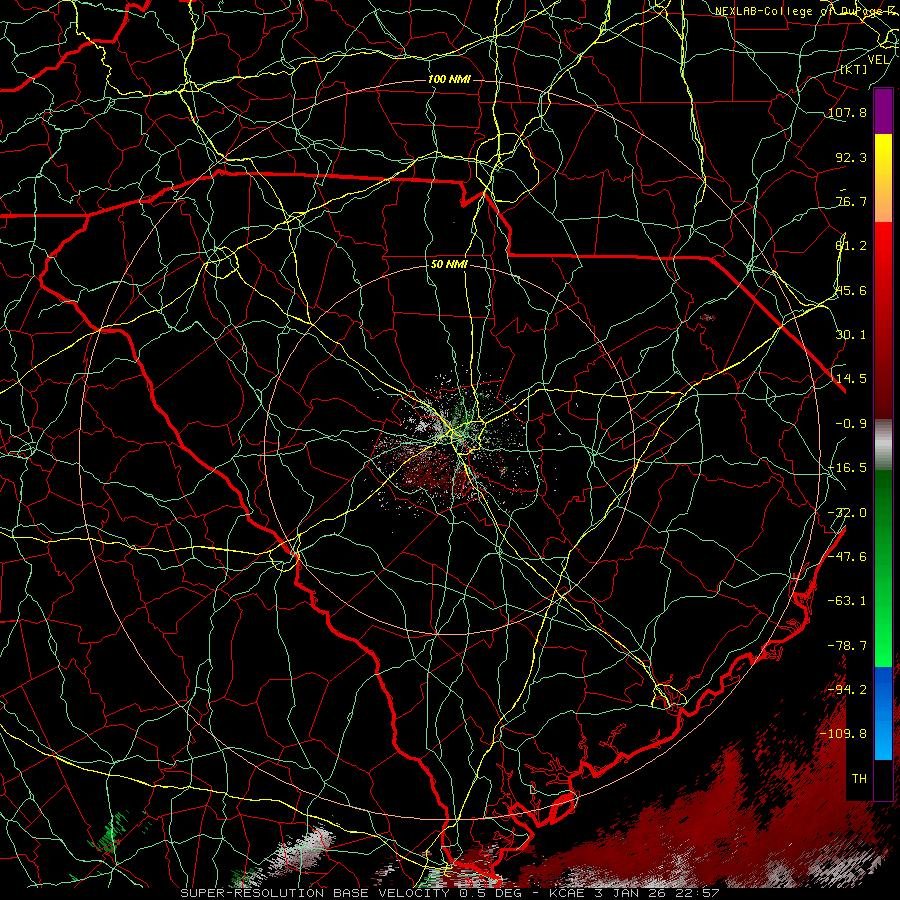Click the "KCAE" radar station identifier

click(567, 893)
